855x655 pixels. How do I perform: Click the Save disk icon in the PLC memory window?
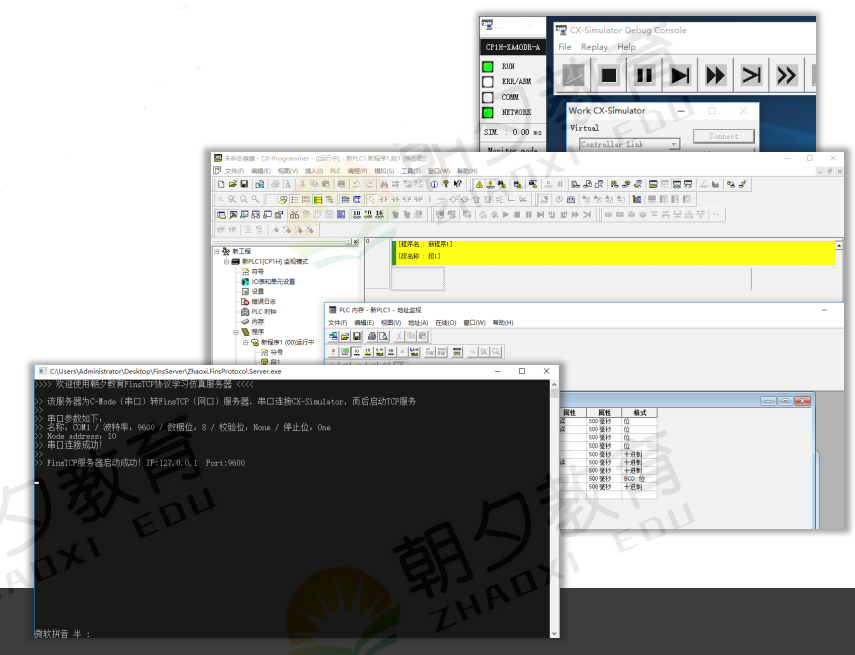click(x=357, y=336)
